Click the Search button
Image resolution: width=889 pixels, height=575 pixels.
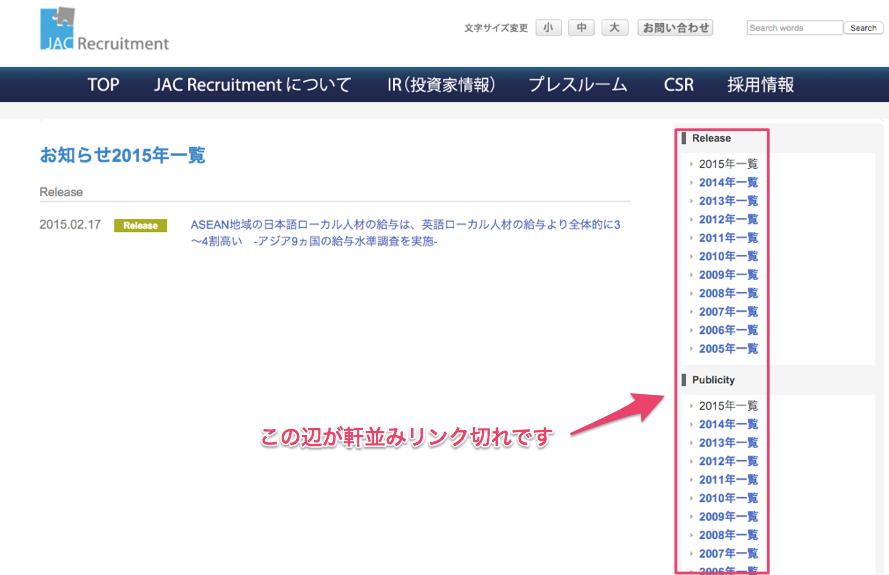tap(863, 28)
